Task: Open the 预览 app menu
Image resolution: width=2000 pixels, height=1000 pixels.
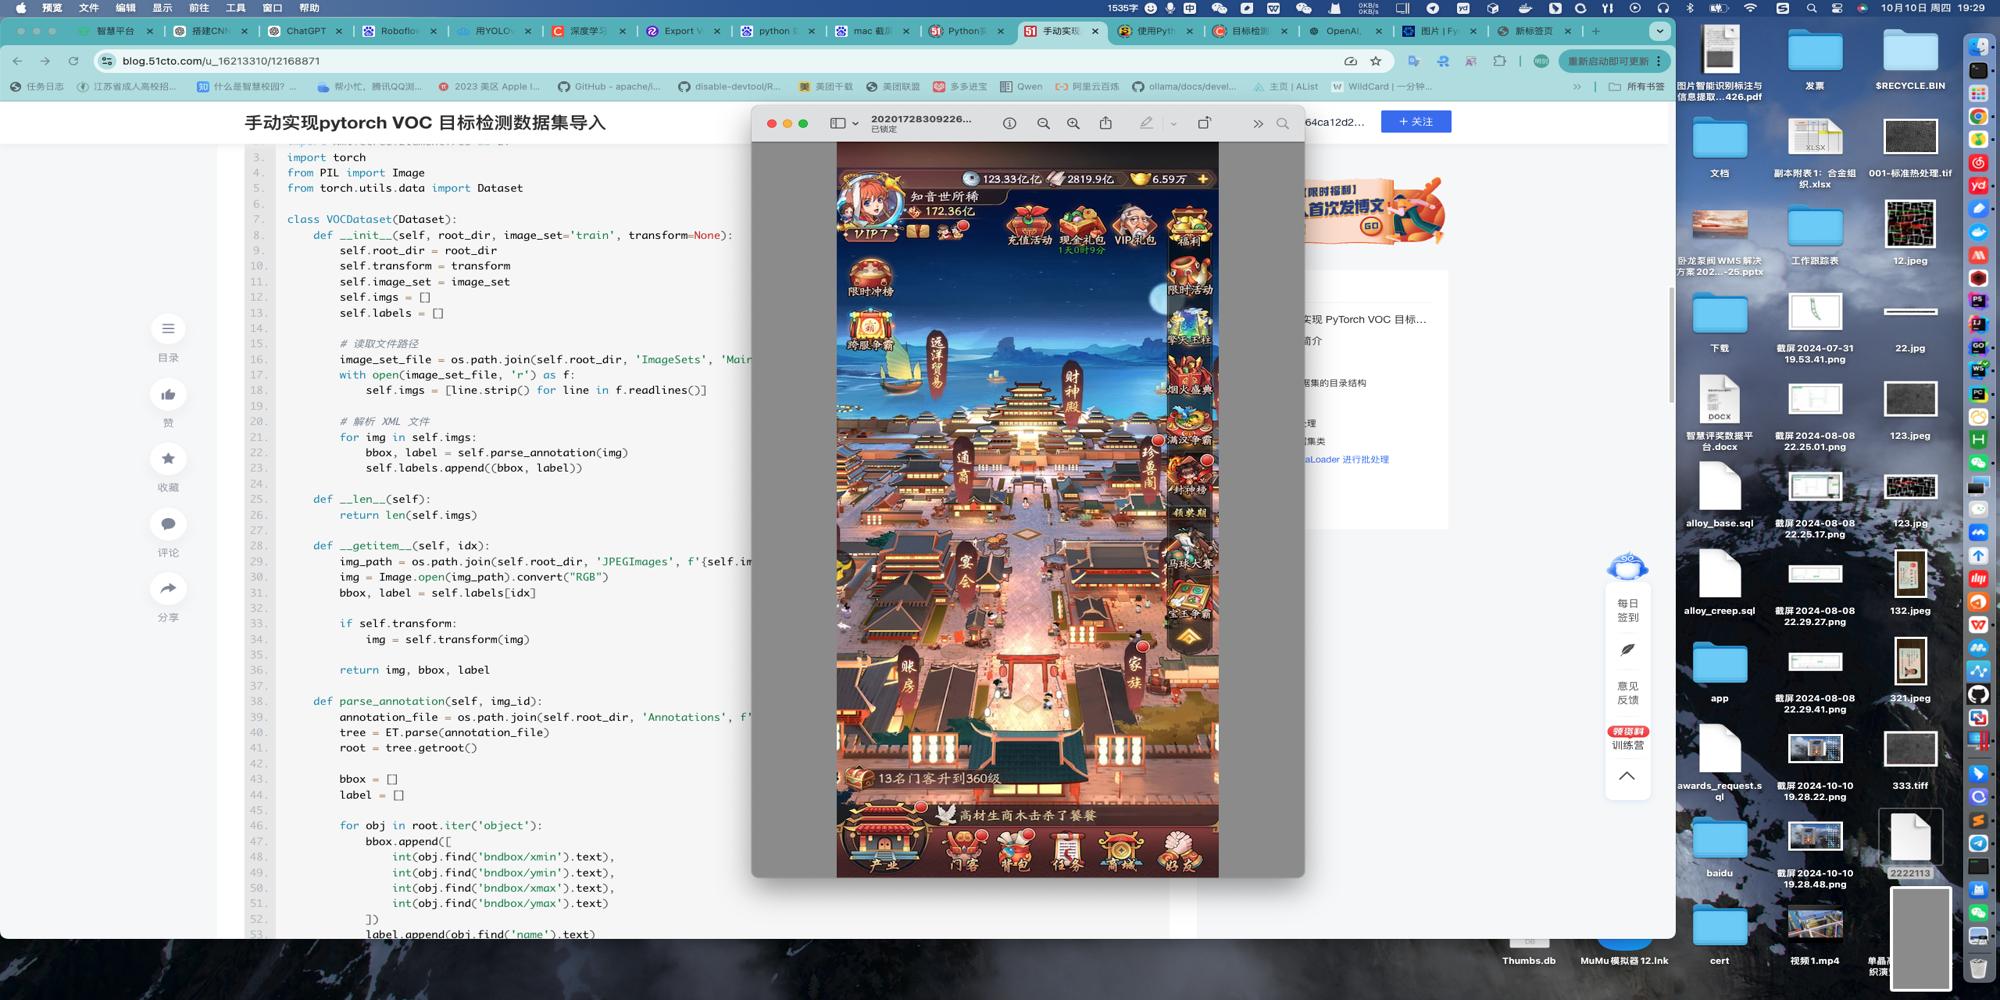Action: tap(52, 8)
